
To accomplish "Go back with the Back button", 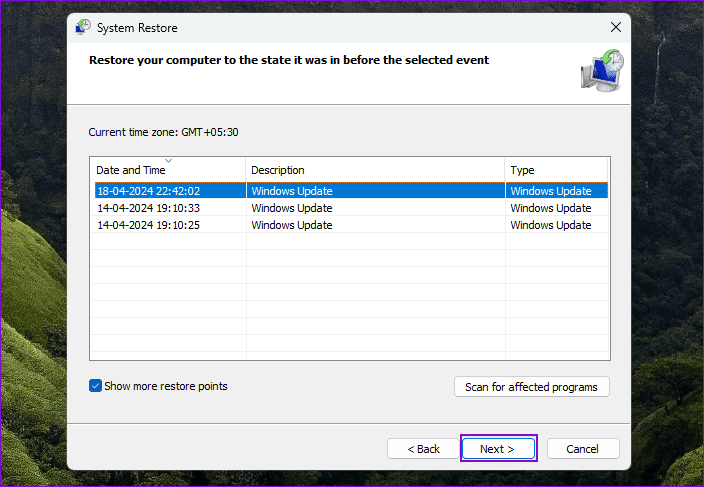I will pyautogui.click(x=423, y=449).
